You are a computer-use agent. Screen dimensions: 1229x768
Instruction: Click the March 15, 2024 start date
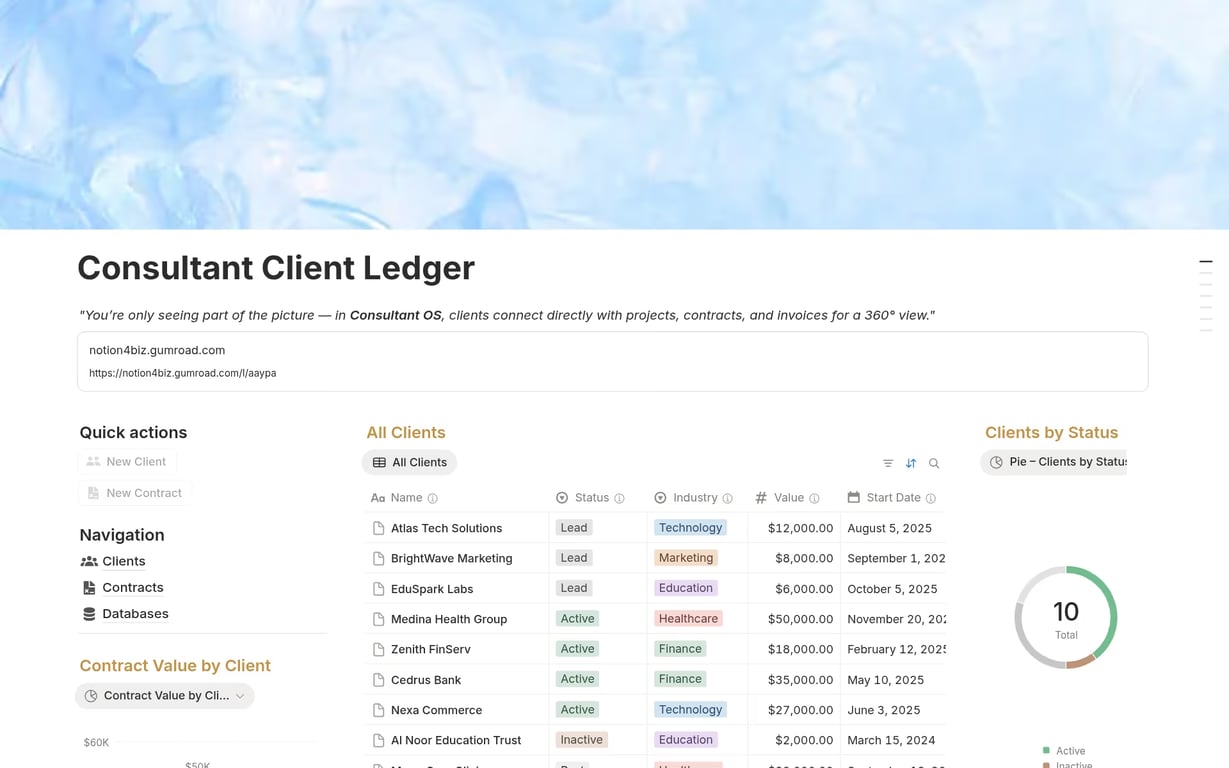[x=889, y=740]
